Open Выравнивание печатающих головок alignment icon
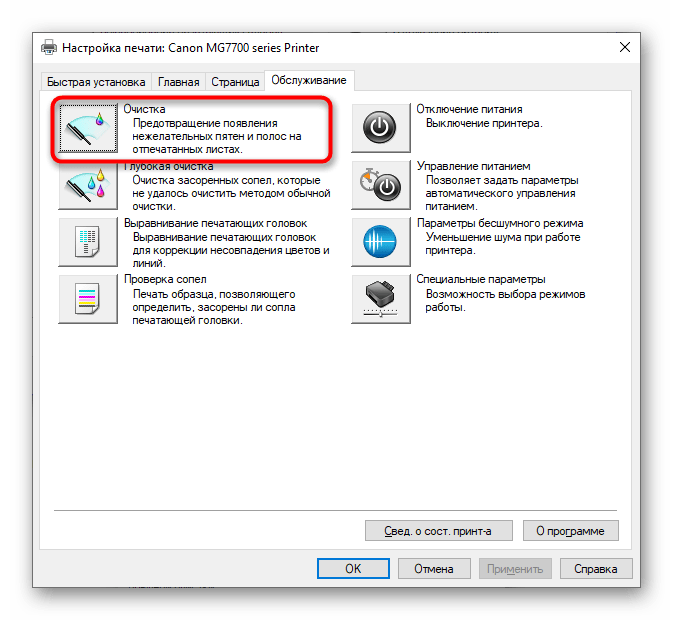Screen dimensions: 673x620 [88, 242]
